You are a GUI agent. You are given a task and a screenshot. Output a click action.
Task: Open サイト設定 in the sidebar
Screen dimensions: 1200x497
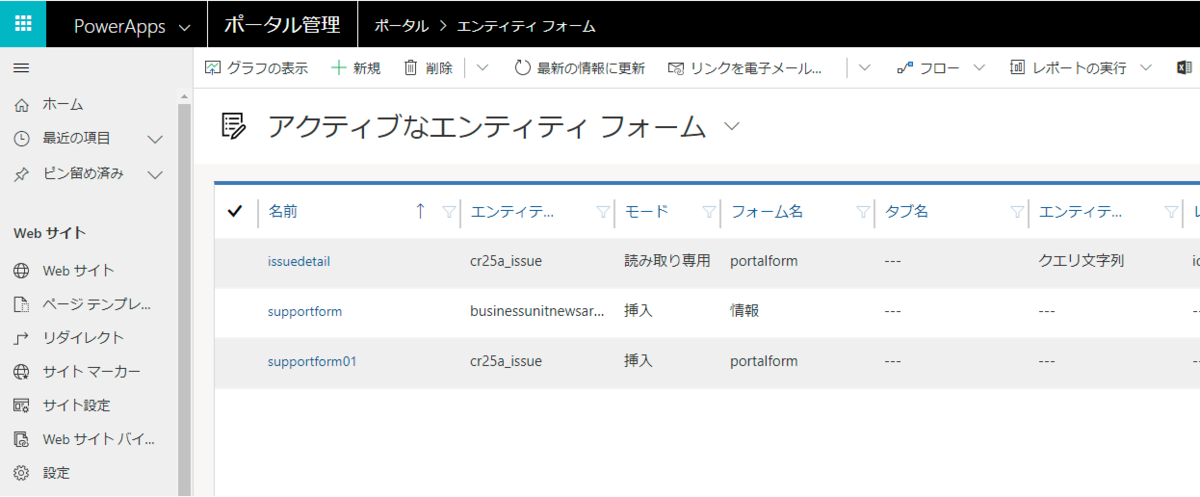[x=77, y=405]
